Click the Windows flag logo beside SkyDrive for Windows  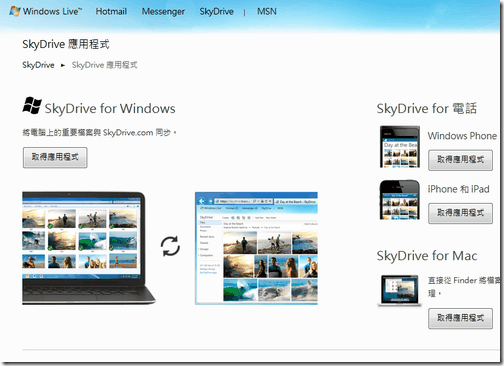[x=32, y=106]
